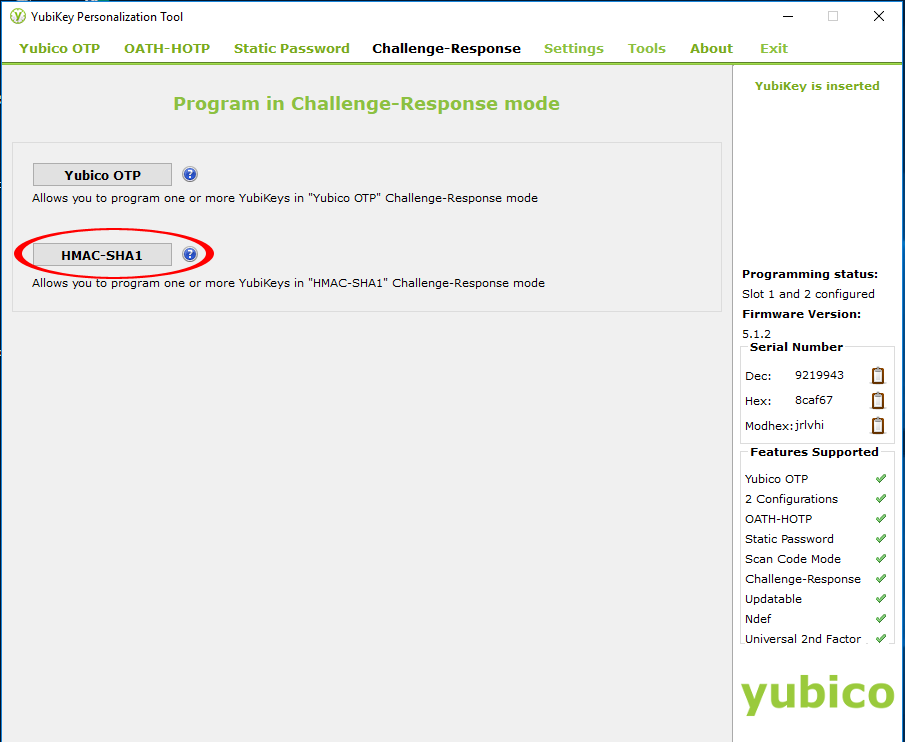Copy decimal serial number to clipboard
Image resolution: width=905 pixels, height=742 pixels.
point(877,376)
